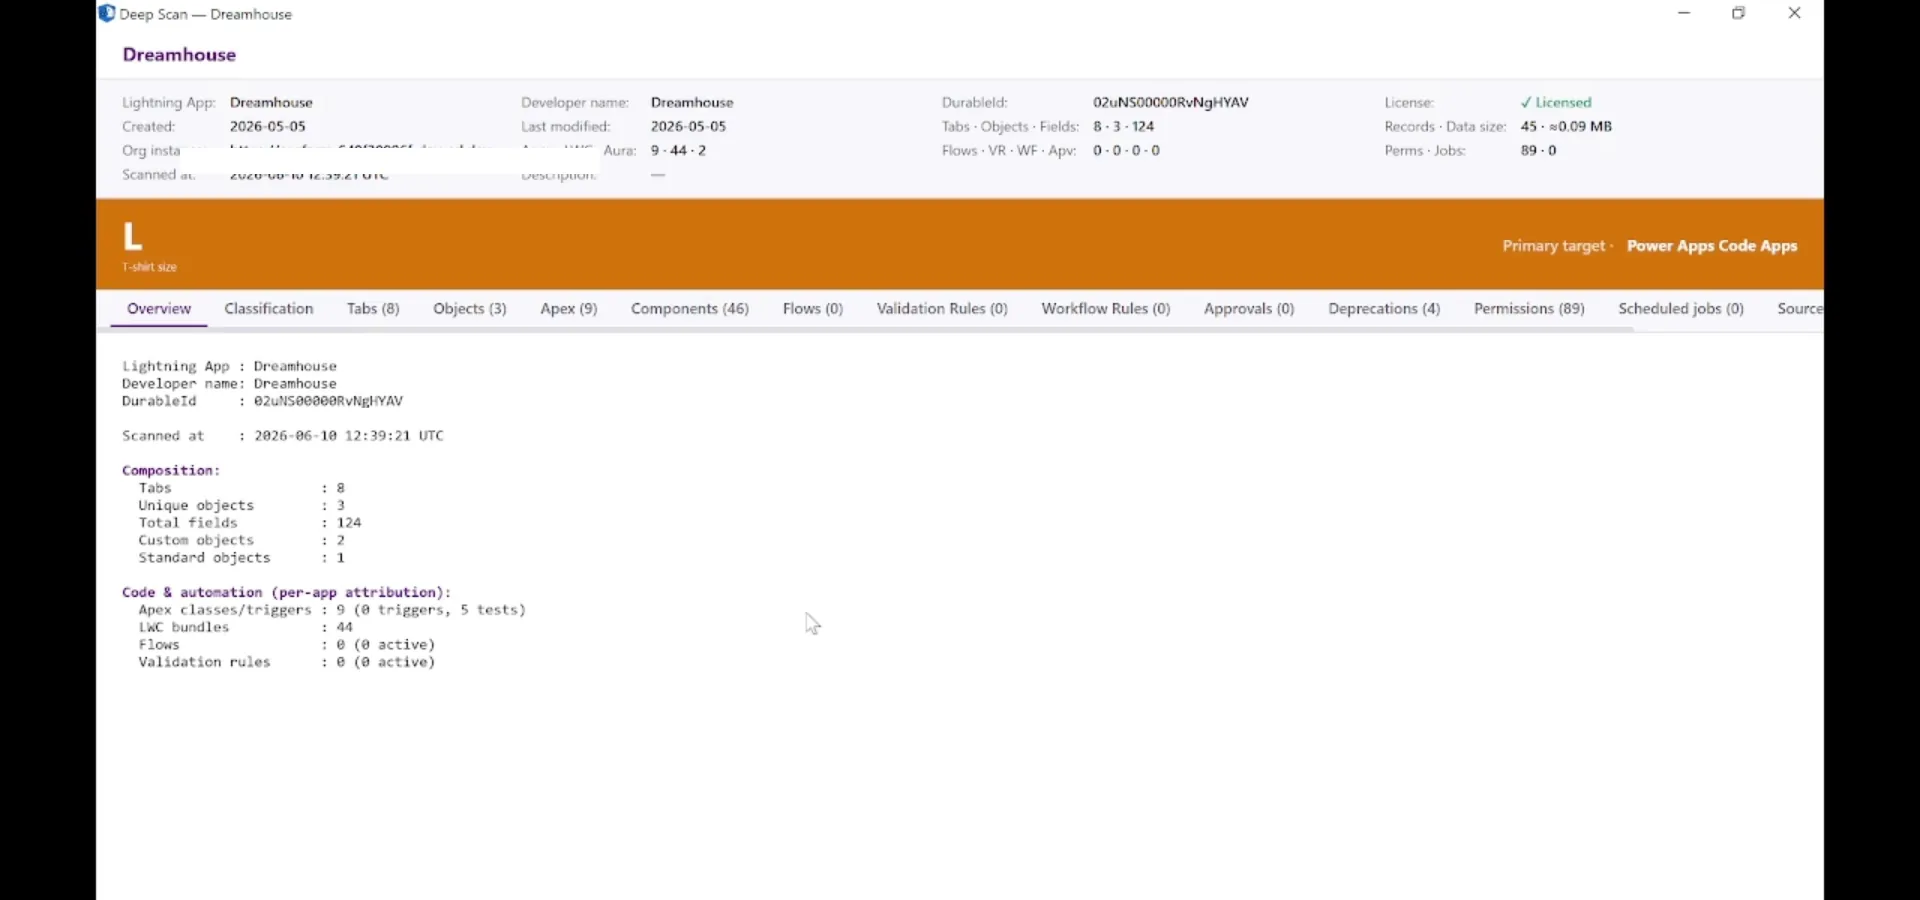This screenshot has height=900, width=1920.
Task: Go to the Apex (9) tab
Action: [569, 309]
